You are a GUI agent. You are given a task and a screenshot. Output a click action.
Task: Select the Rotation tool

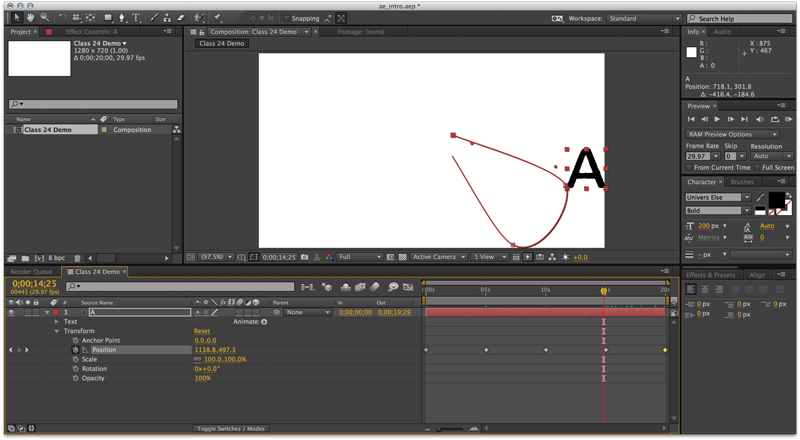coord(62,18)
